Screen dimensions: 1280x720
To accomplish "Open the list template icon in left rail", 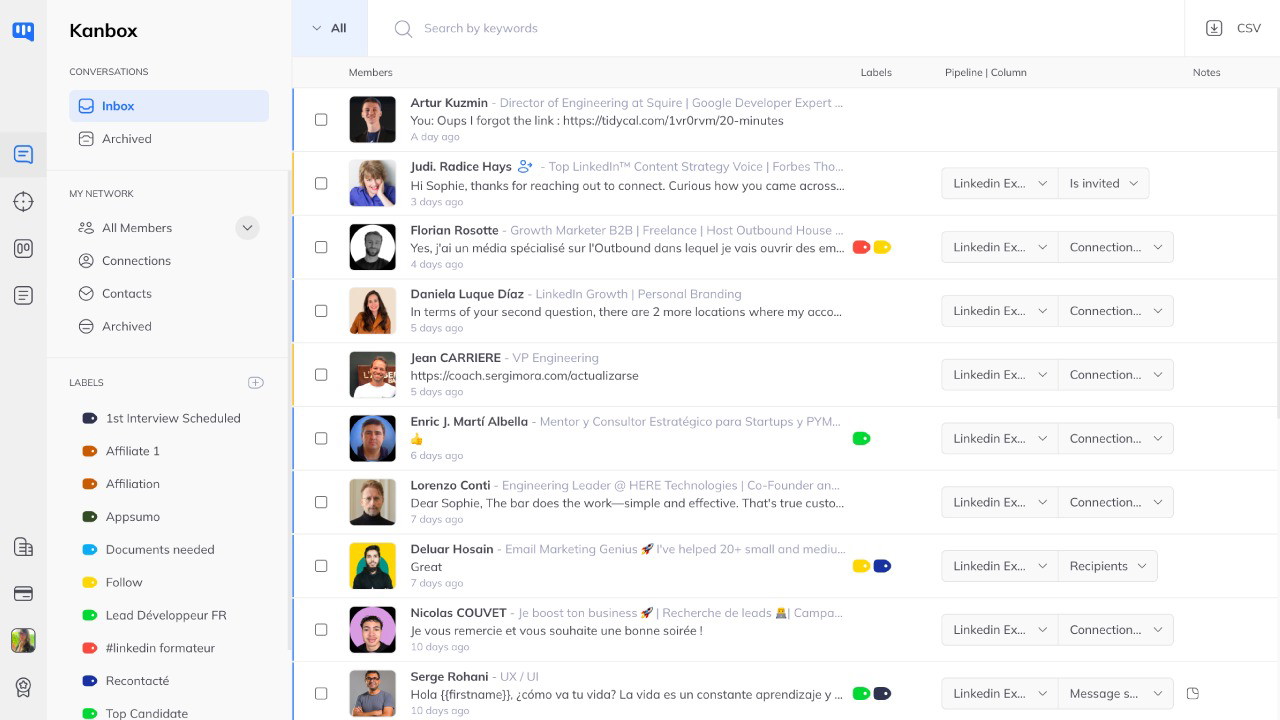I will pos(23,296).
